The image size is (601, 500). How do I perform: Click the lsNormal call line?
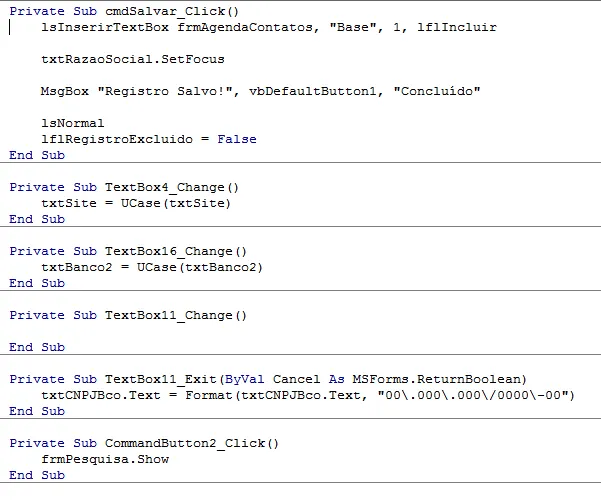pyautogui.click(x=72, y=123)
